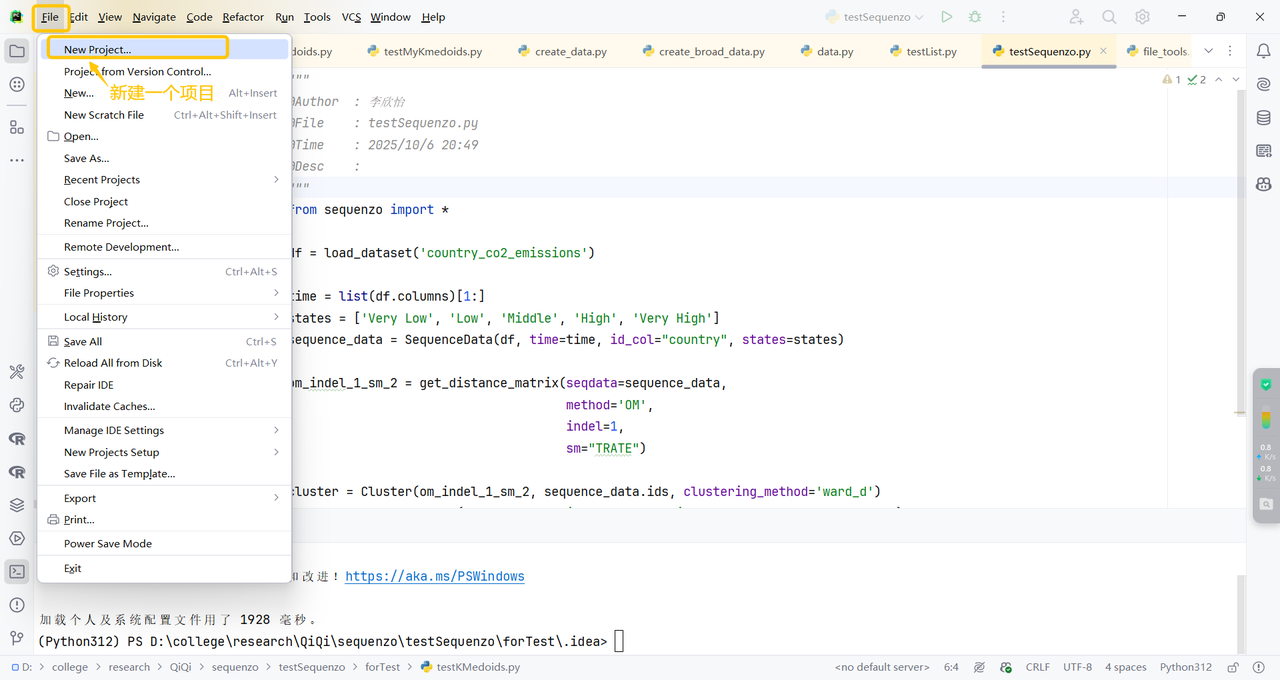Select New Project... from File menu
This screenshot has width=1280, height=680.
pyautogui.click(x=97, y=49)
